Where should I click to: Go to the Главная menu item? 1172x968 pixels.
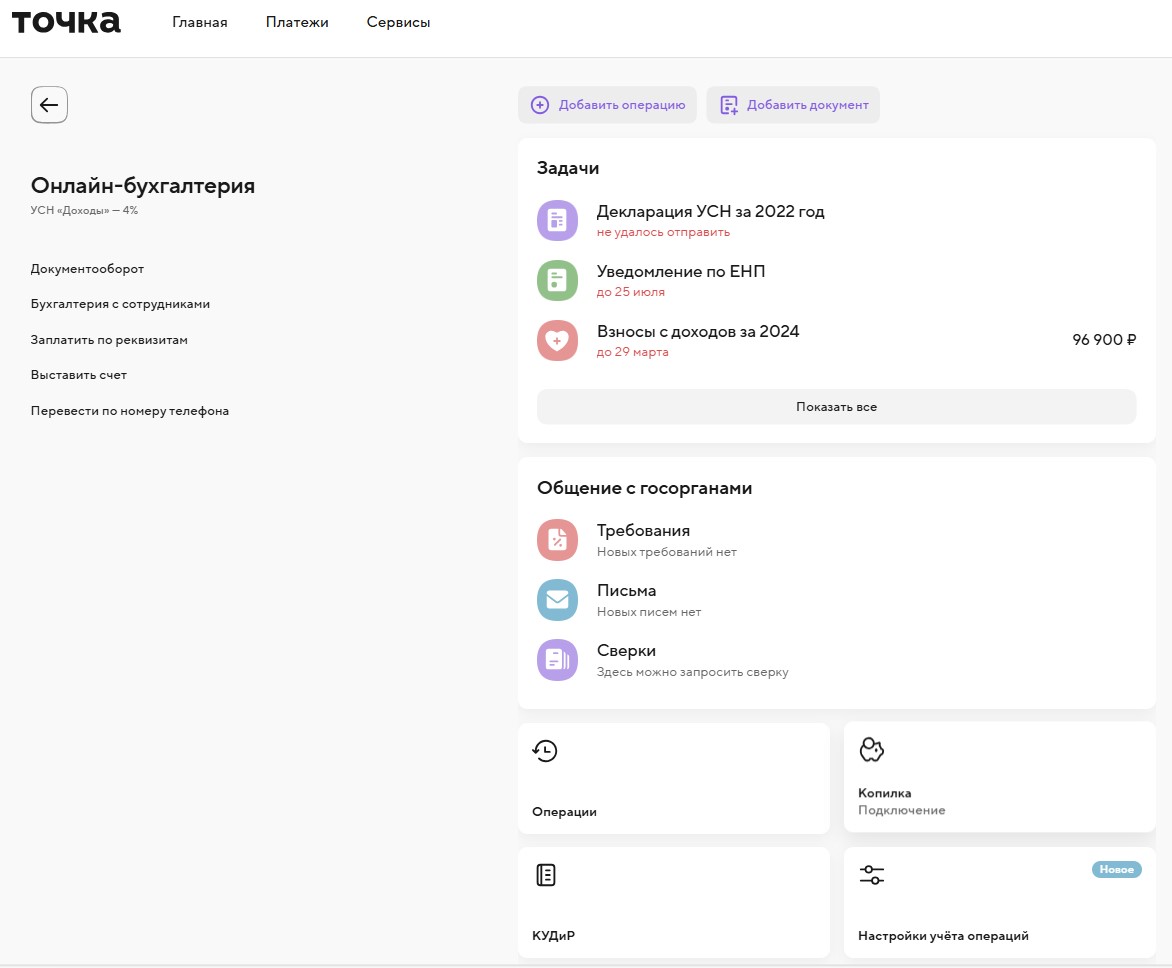point(200,23)
